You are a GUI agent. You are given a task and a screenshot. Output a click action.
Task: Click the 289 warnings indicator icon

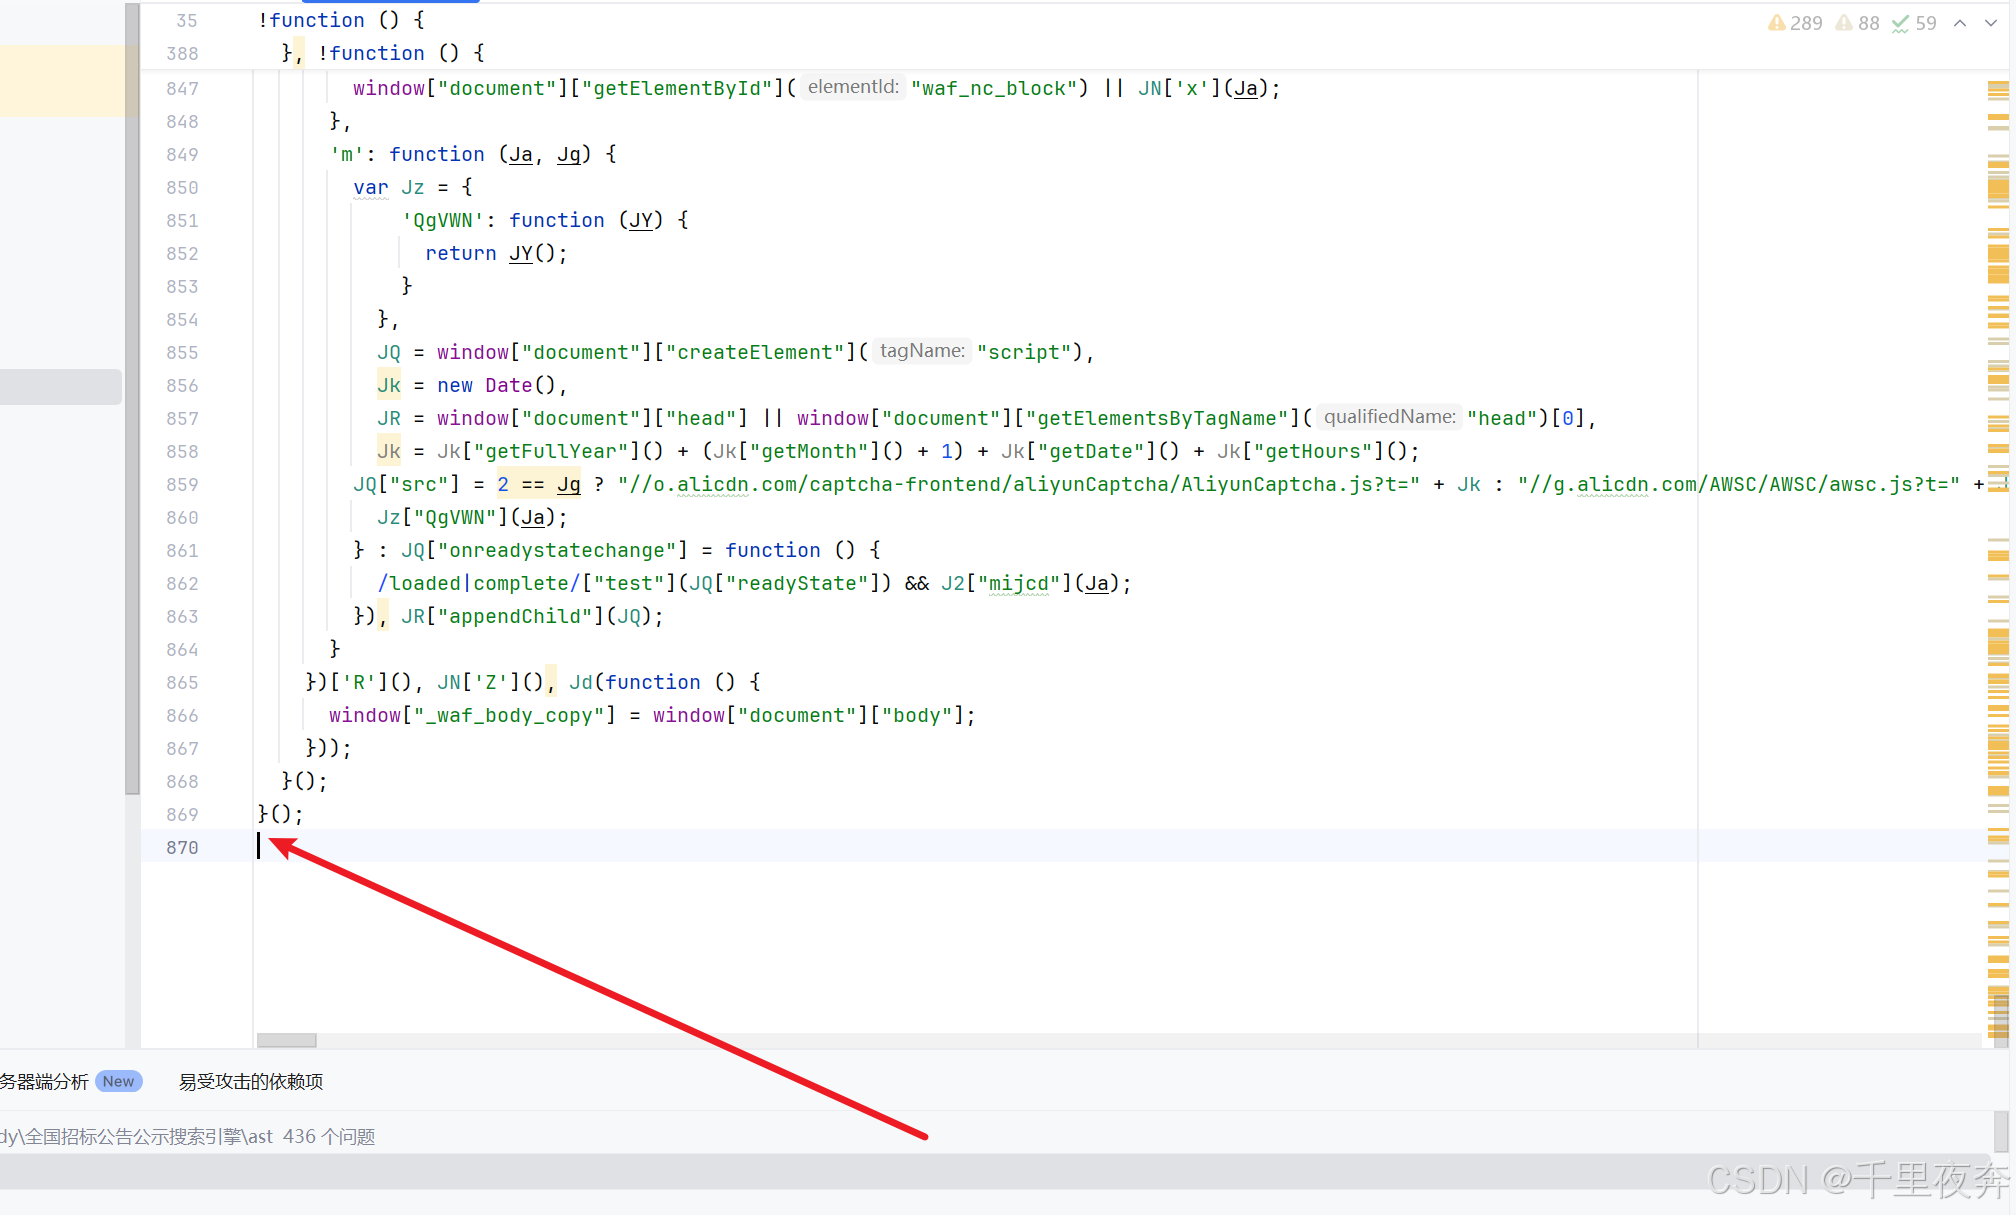(x=1777, y=23)
